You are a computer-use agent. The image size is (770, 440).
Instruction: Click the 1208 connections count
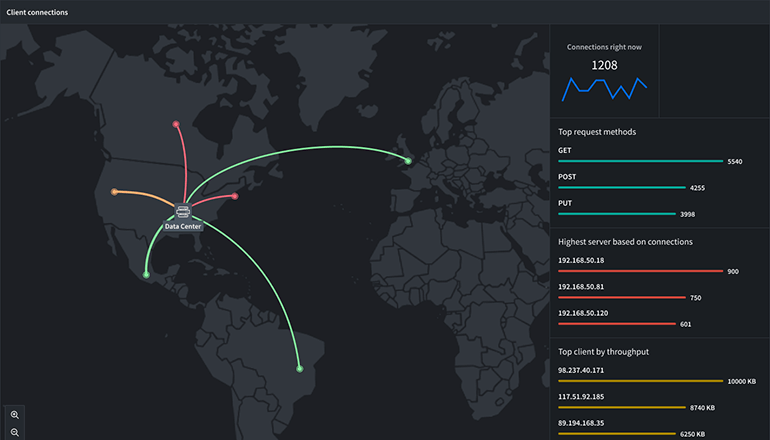(605, 65)
